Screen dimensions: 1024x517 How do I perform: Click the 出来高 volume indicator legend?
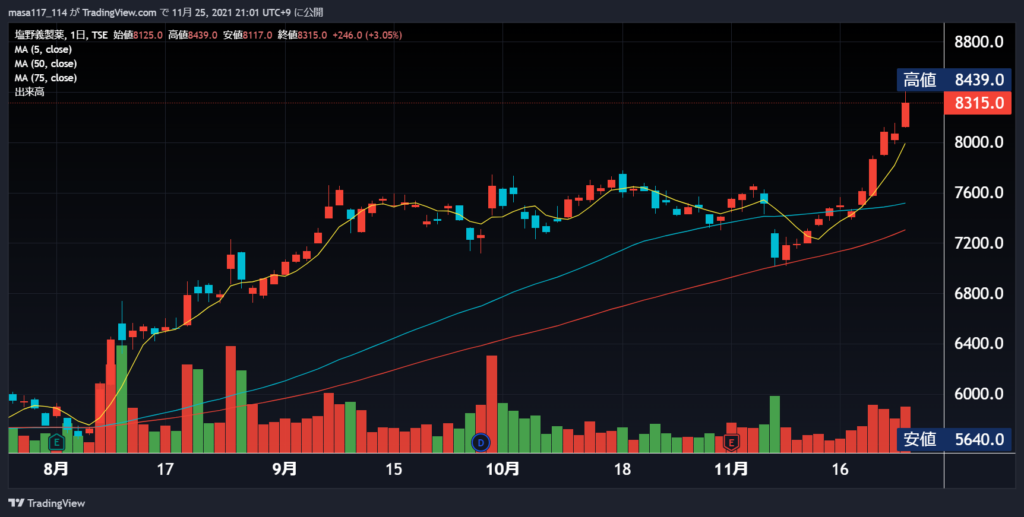(x=29, y=92)
